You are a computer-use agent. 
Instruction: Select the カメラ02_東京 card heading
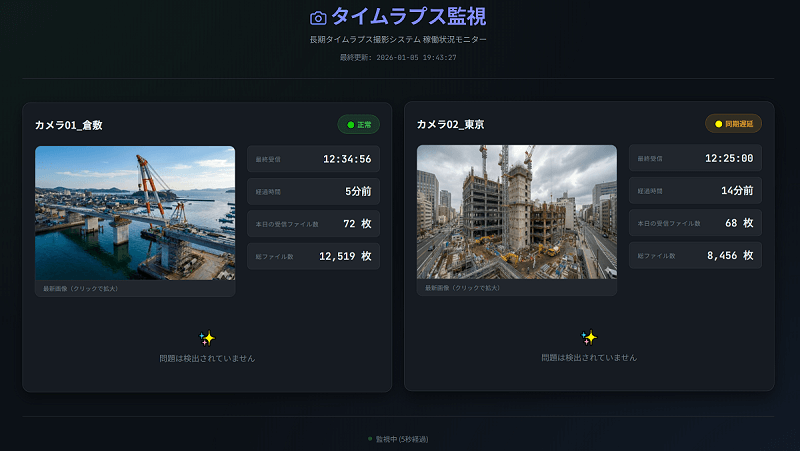(x=451, y=124)
